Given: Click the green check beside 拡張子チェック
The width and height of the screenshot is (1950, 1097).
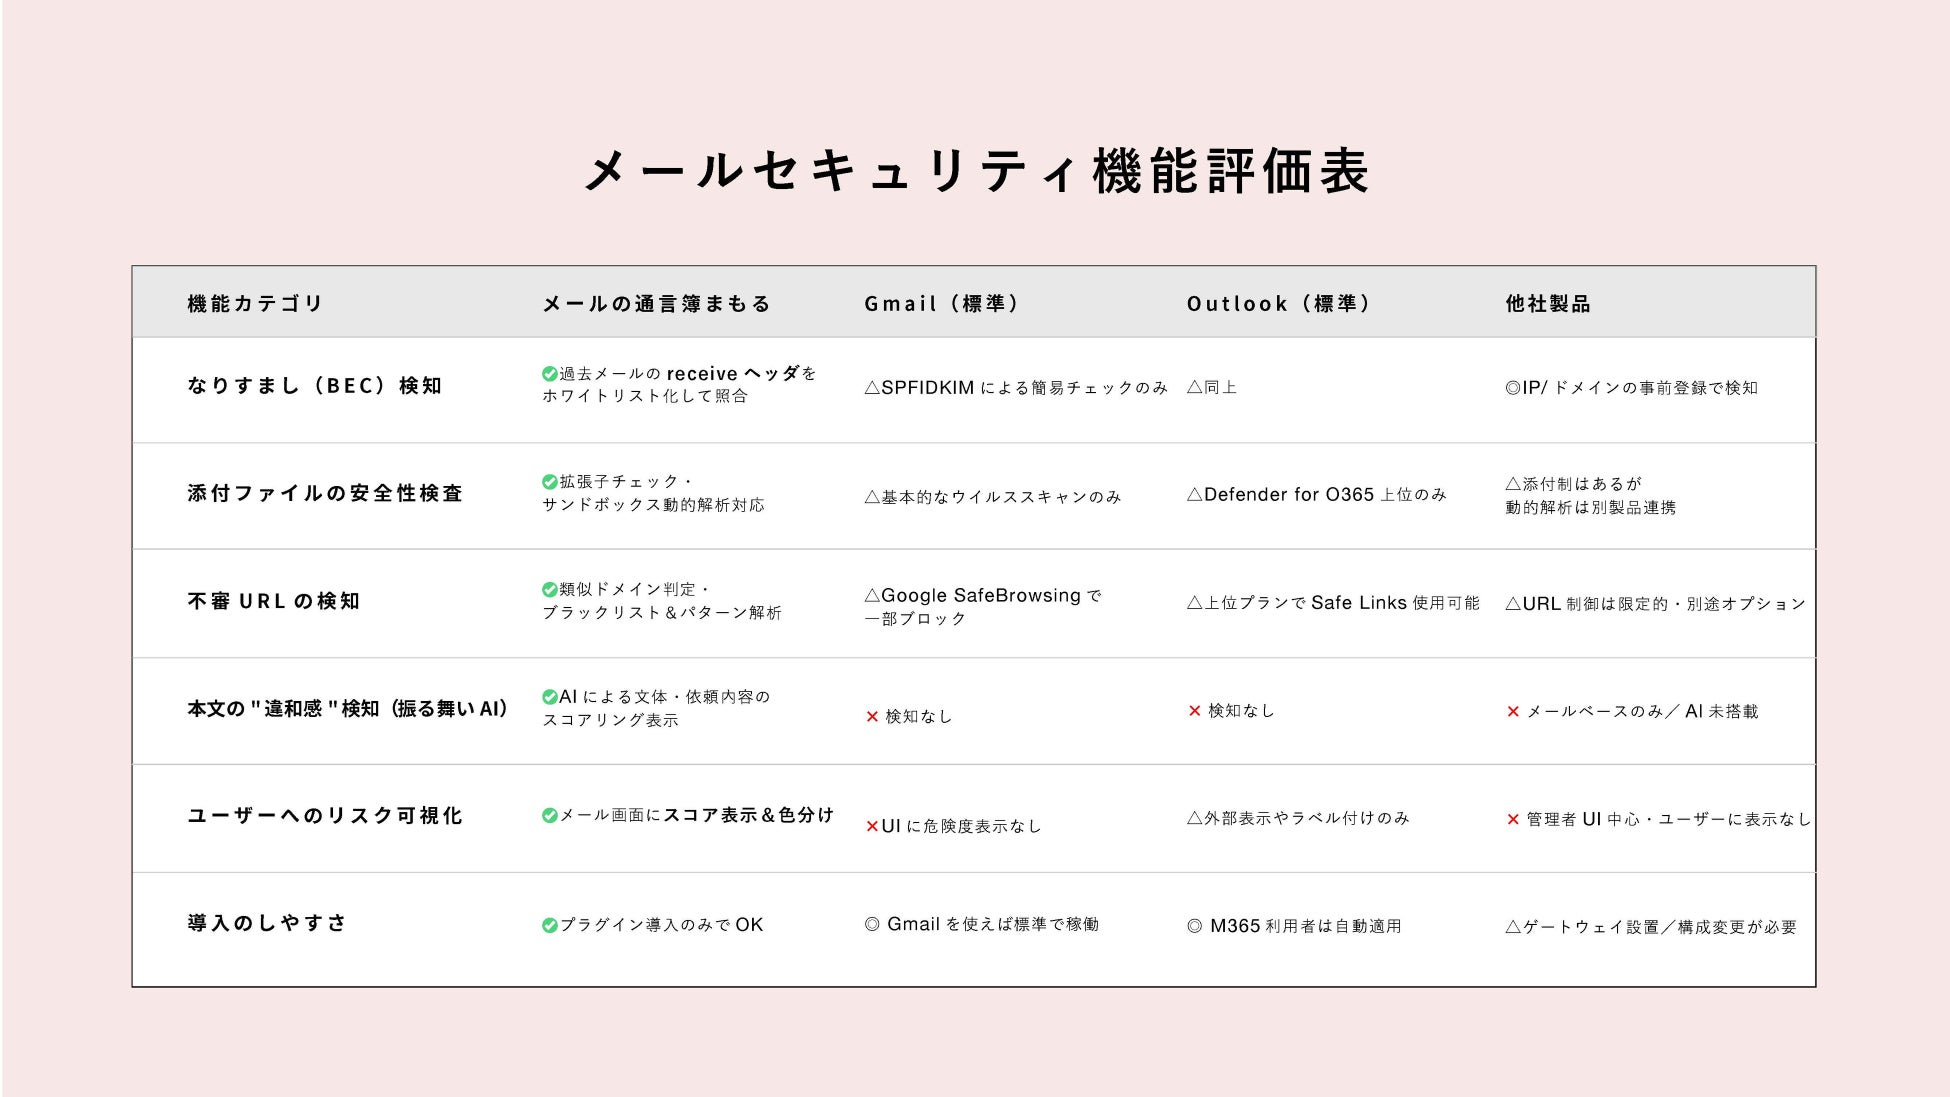Looking at the screenshot, I should 549,482.
